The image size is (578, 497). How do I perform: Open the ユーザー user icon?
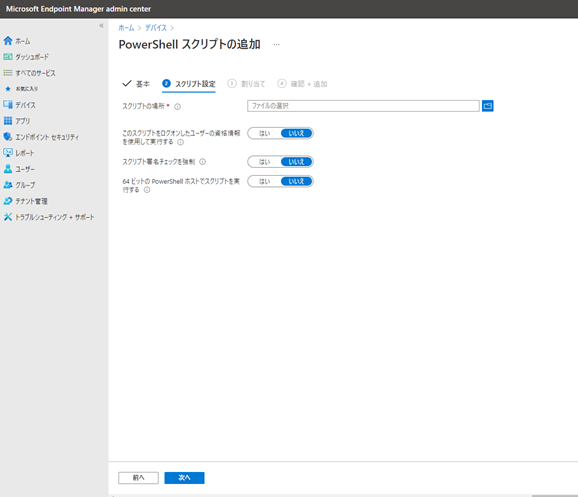click(x=8, y=169)
